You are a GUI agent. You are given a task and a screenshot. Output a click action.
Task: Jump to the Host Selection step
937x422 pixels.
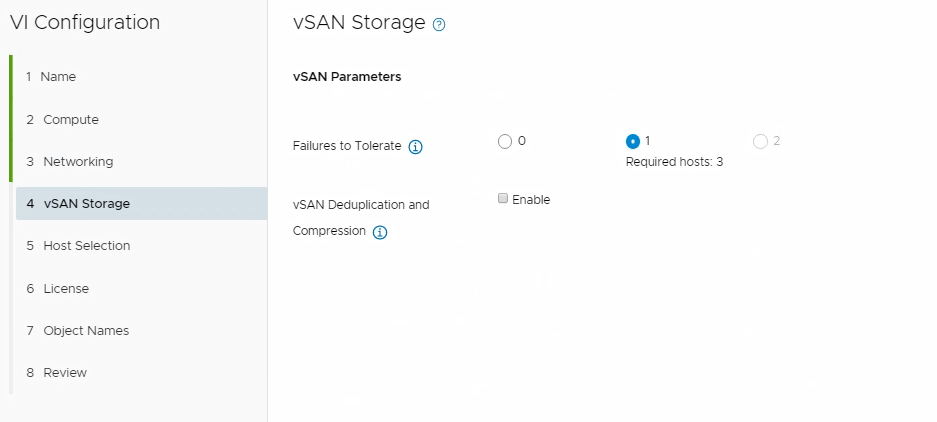(86, 246)
